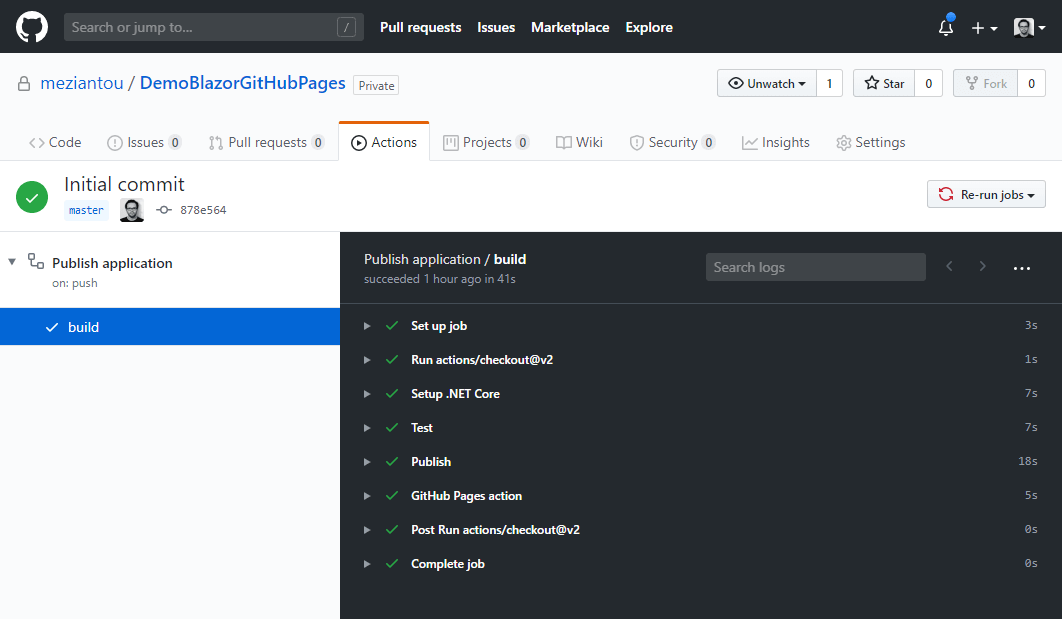Expand the Set up job step

[x=367, y=326]
